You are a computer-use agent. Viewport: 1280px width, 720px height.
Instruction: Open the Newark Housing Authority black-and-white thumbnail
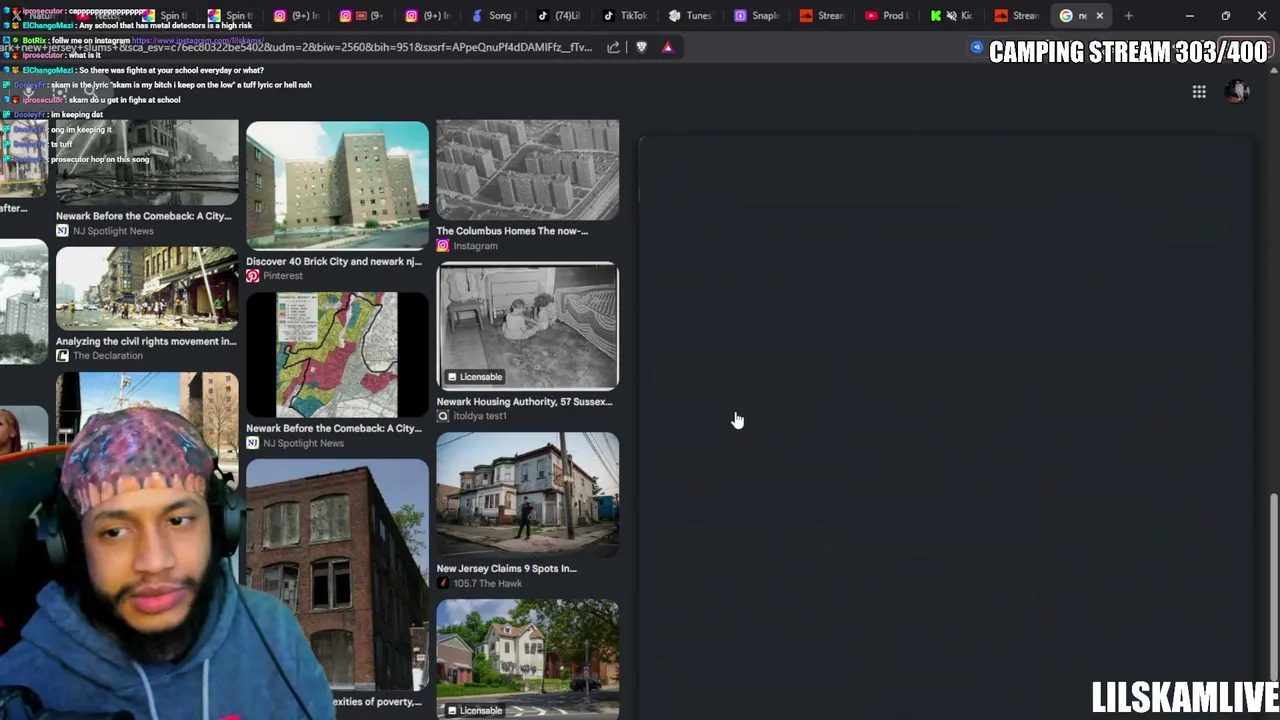coord(528,326)
